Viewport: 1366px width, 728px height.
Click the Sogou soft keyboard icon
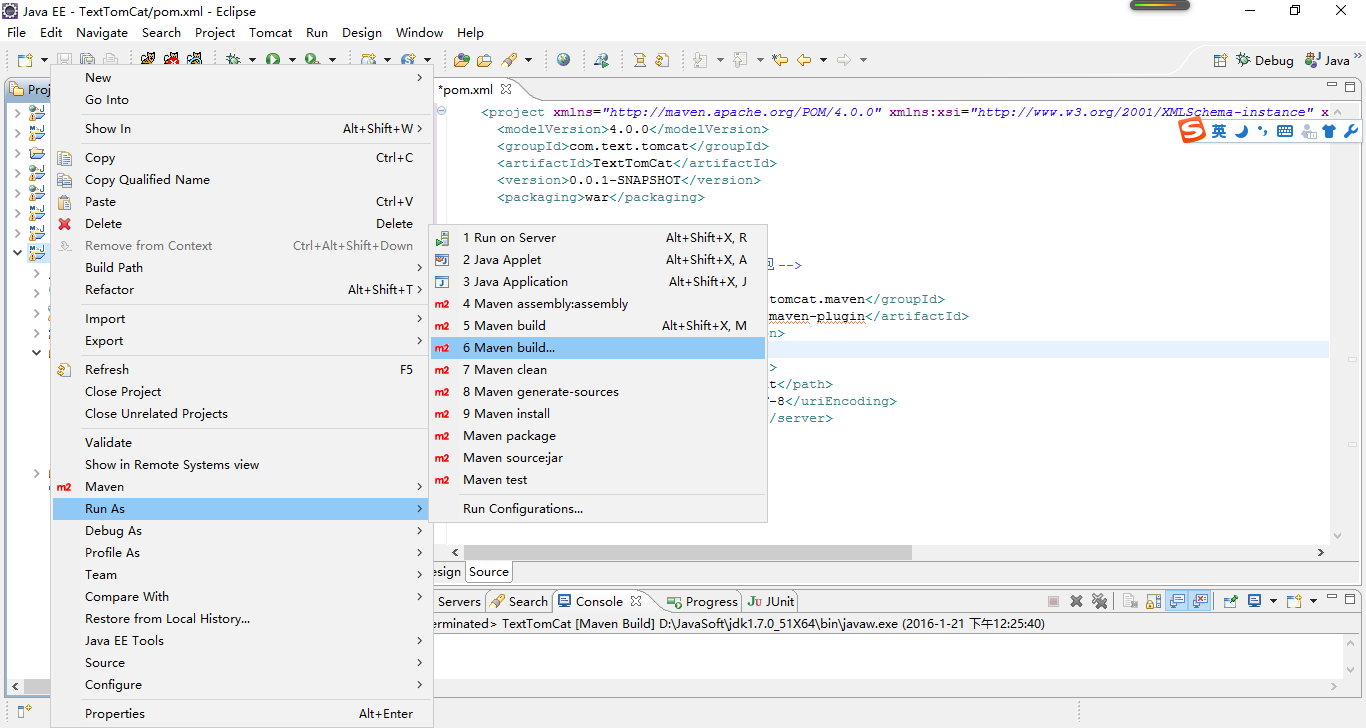pos(1285,131)
